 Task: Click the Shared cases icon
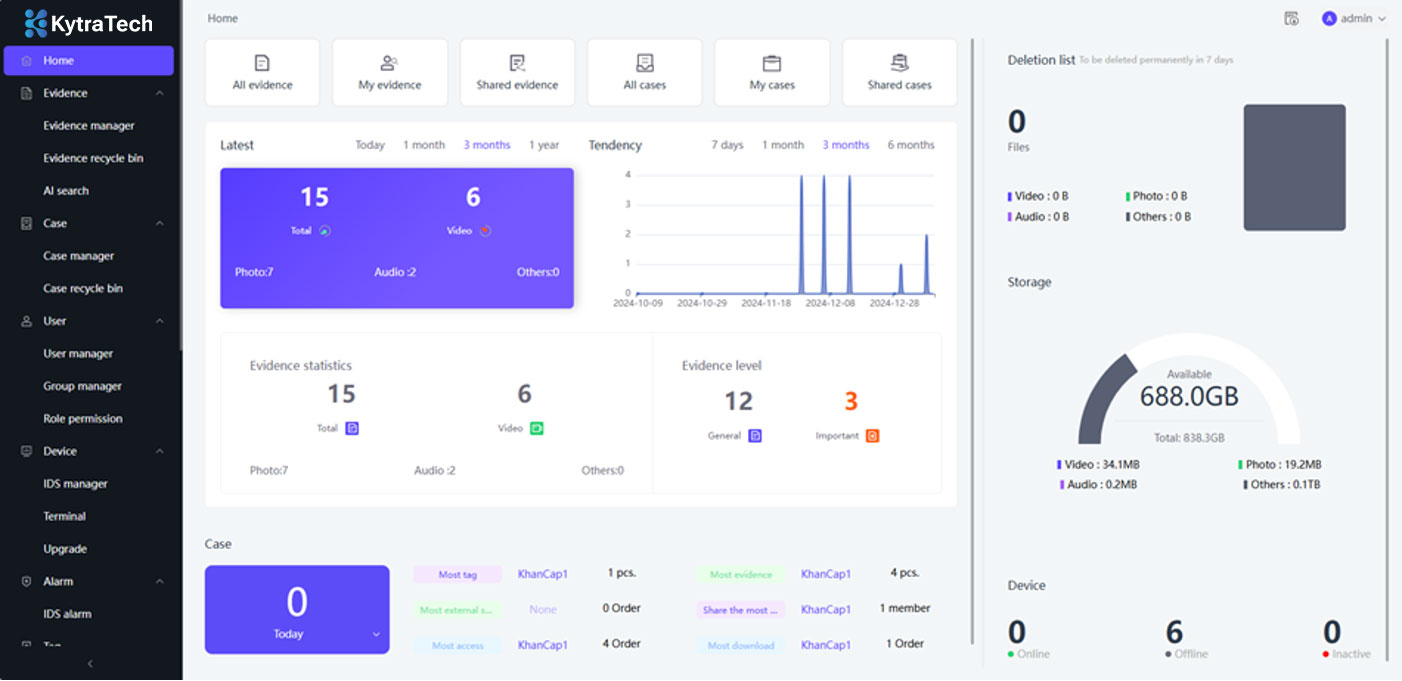pos(899,64)
